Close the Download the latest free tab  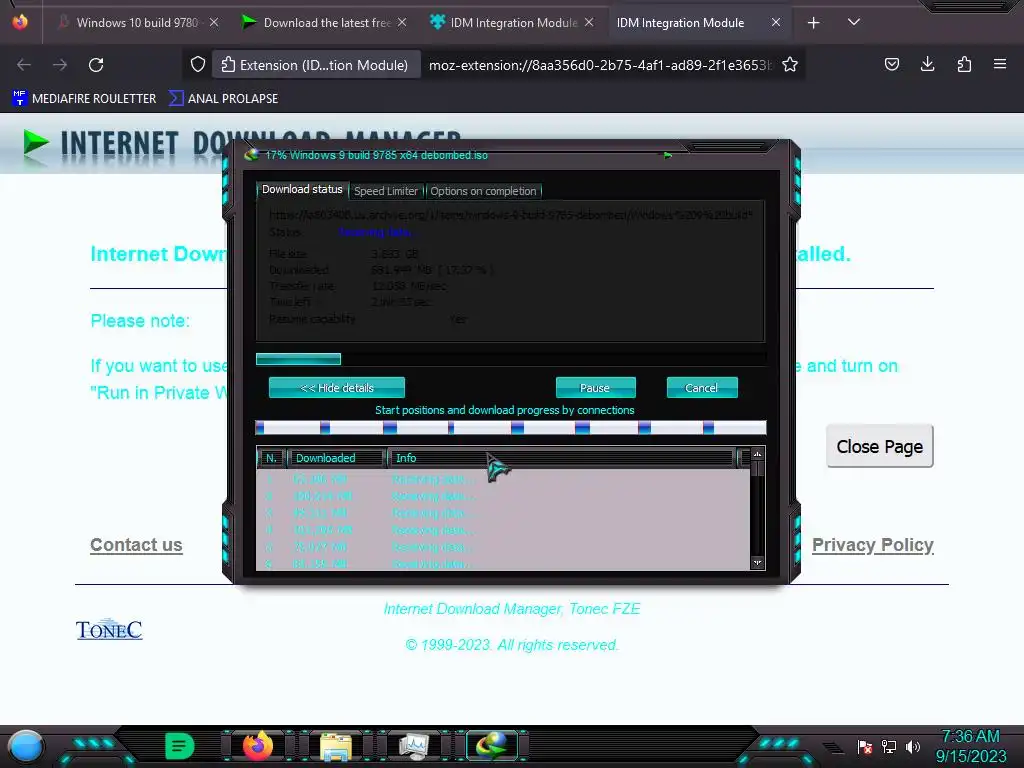coord(402,23)
